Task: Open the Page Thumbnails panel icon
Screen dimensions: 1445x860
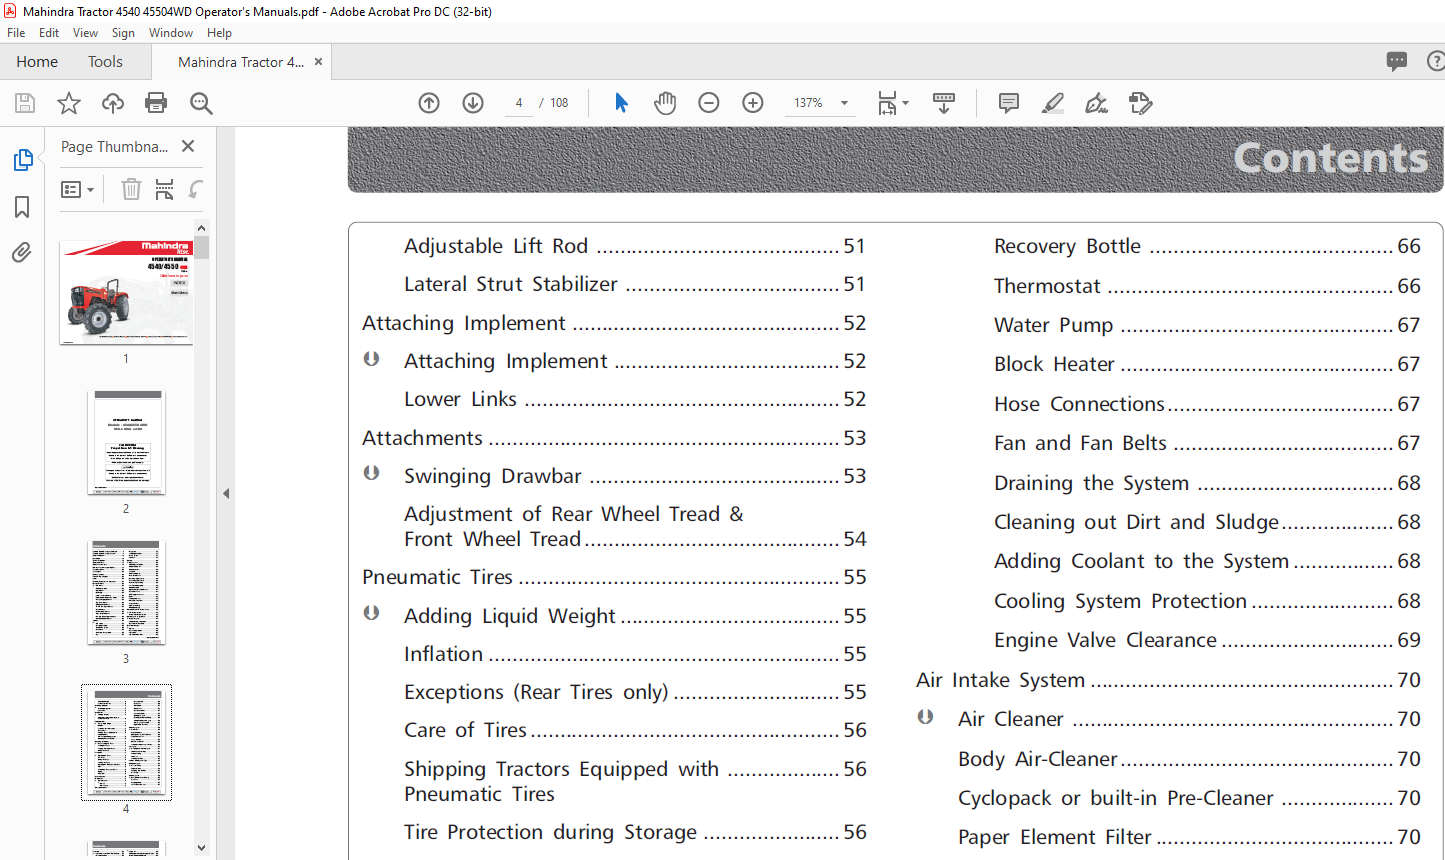Action: tap(22, 160)
